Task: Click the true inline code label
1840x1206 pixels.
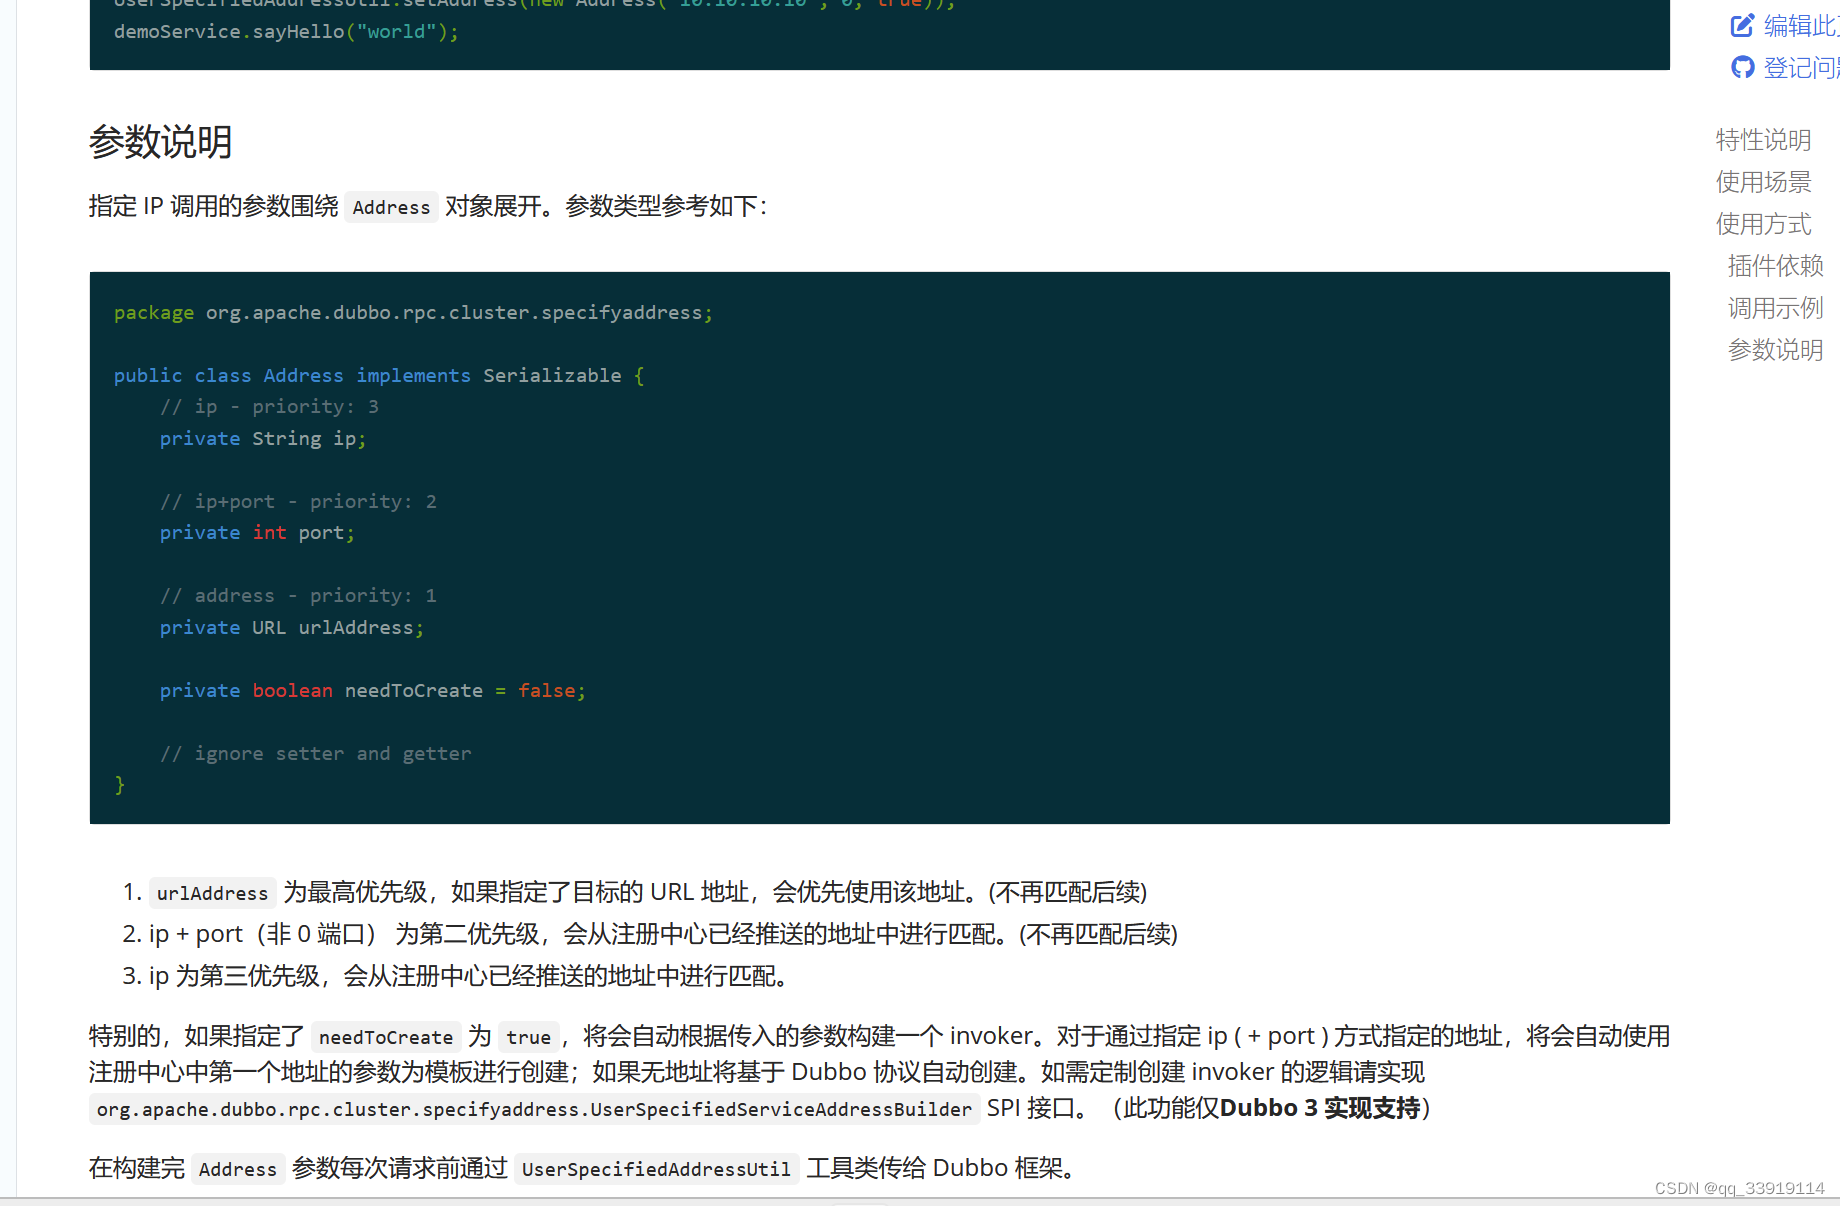Action: (x=528, y=1037)
